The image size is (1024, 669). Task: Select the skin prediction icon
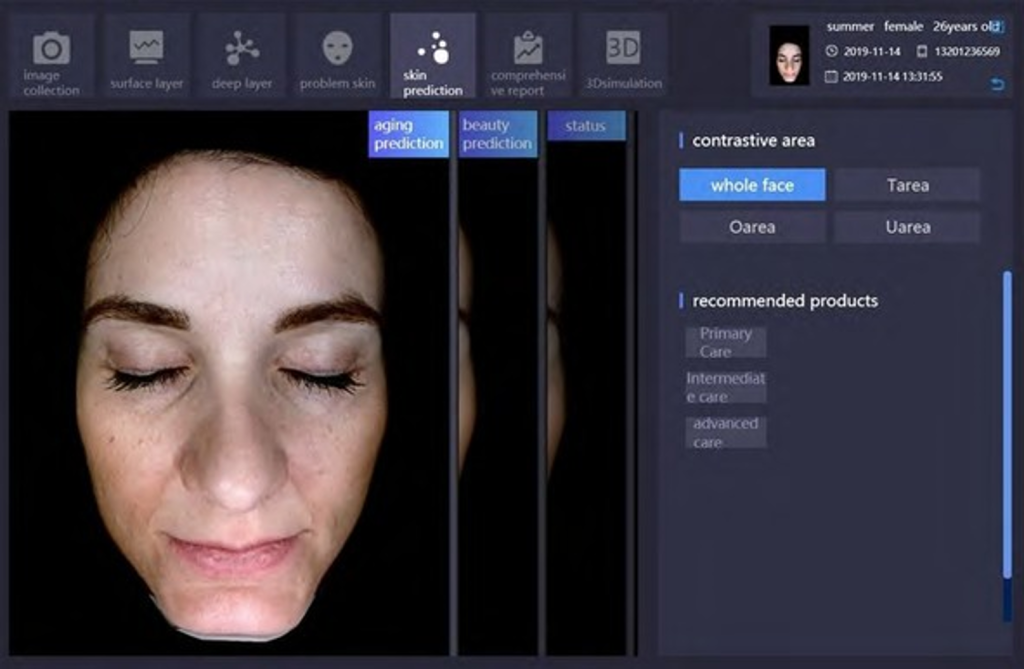click(433, 48)
